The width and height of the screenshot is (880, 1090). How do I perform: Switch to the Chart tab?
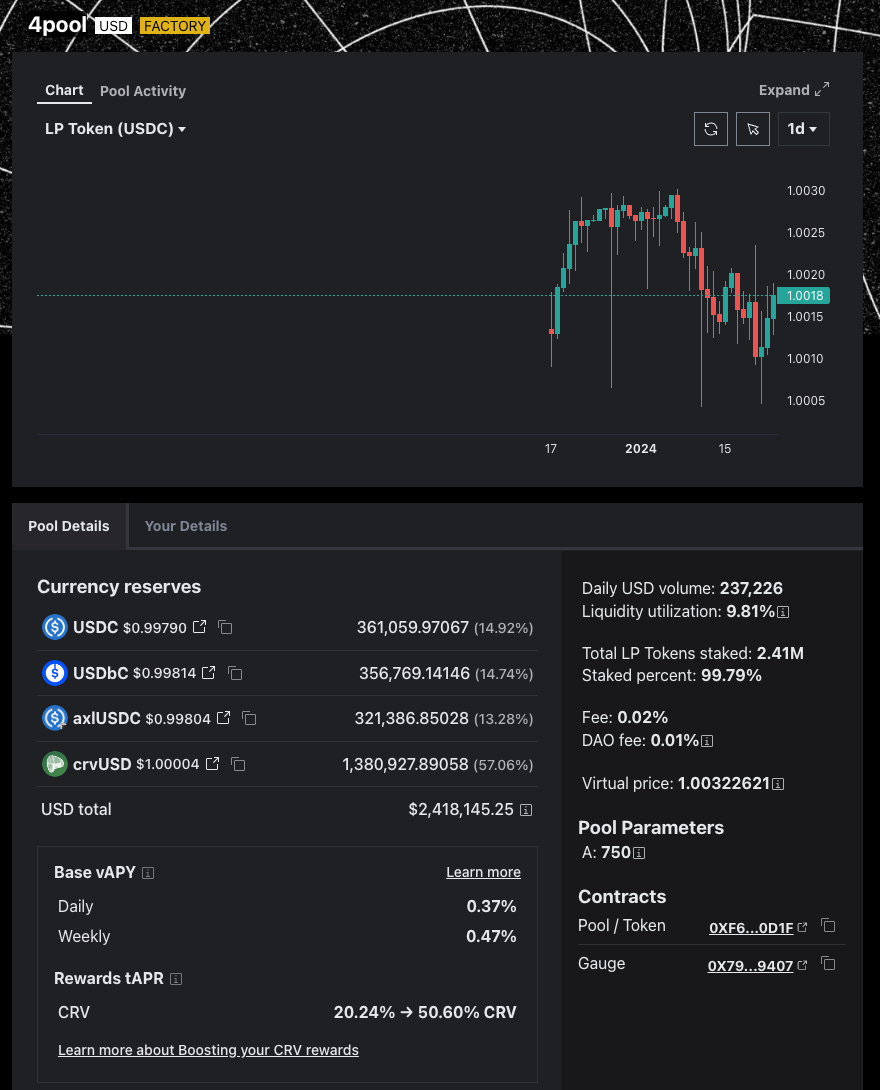coord(64,90)
